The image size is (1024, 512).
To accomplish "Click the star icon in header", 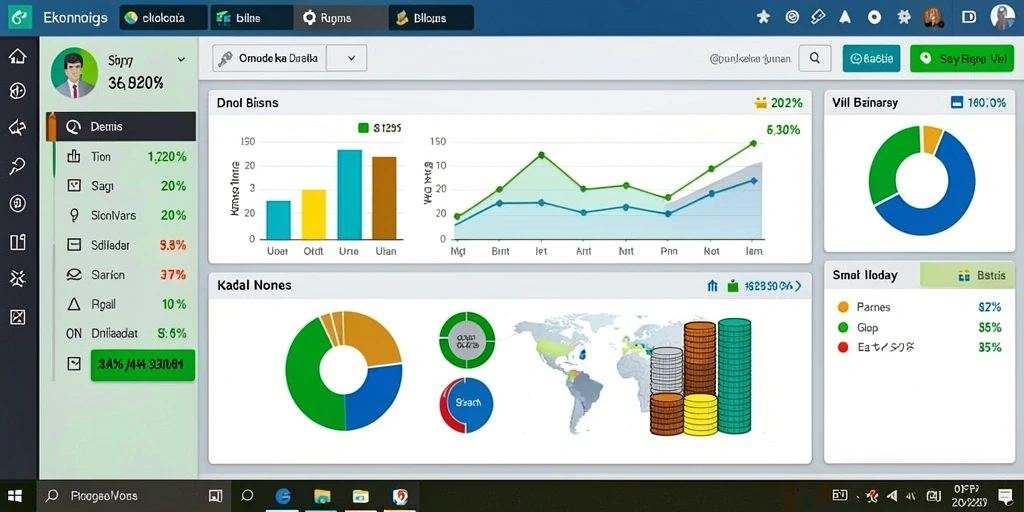I will [x=763, y=18].
